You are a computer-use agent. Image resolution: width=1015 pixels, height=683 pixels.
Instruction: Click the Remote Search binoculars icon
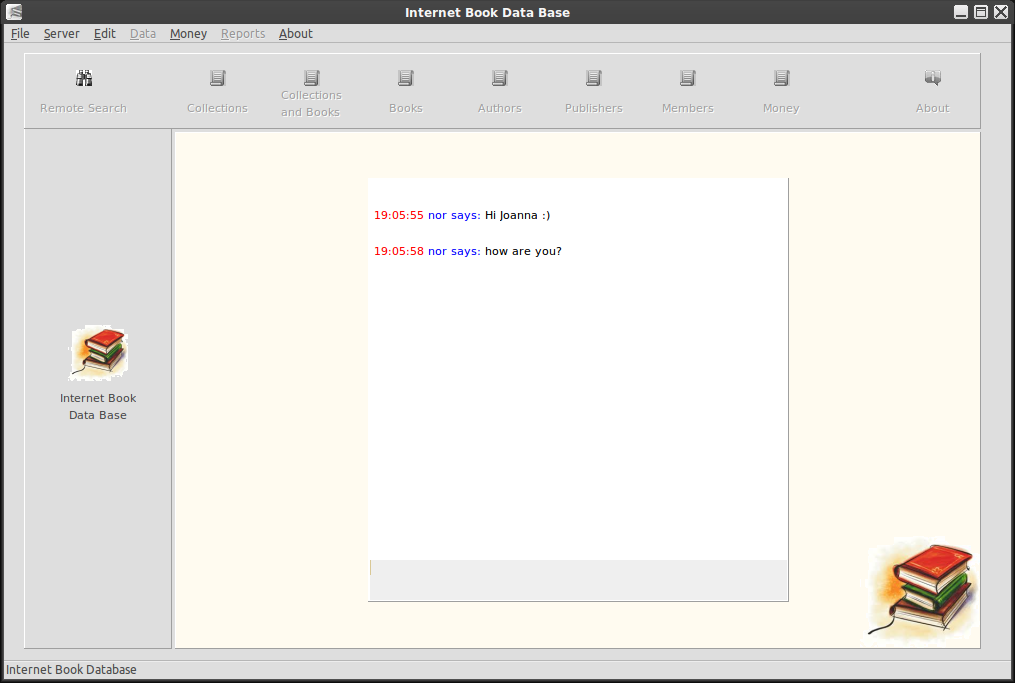point(84,78)
